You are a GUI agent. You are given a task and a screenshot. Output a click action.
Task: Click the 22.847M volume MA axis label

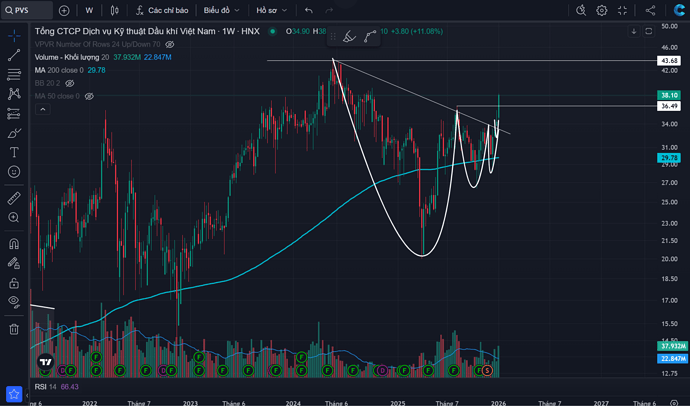tap(672, 358)
